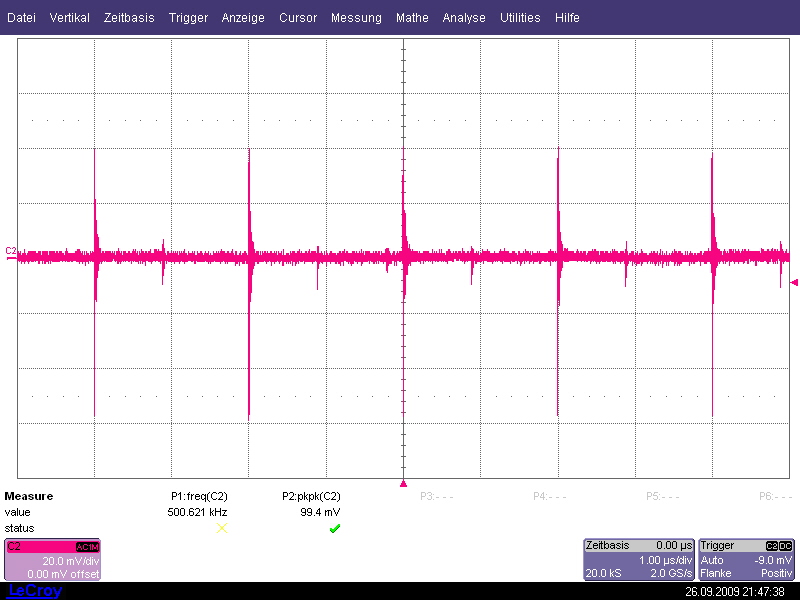Open the Hilfe menu
This screenshot has height=600, width=800.
567,17
